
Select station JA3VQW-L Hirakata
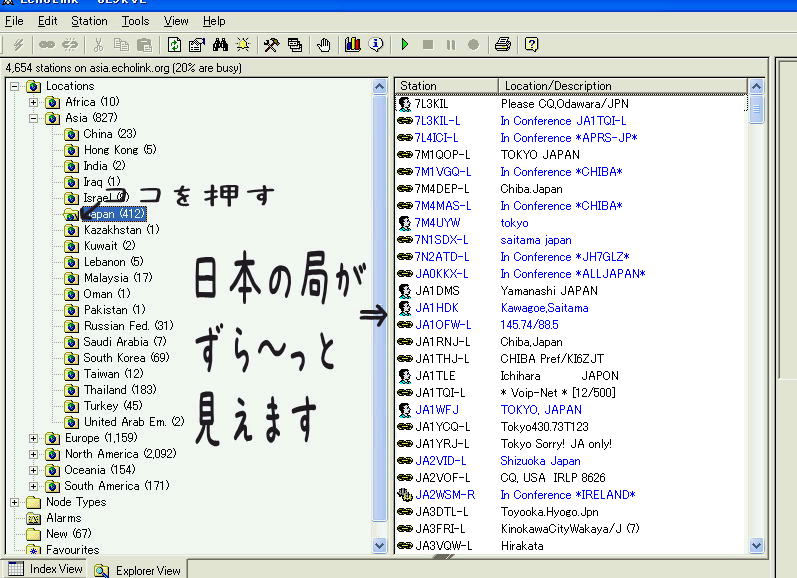click(570, 546)
